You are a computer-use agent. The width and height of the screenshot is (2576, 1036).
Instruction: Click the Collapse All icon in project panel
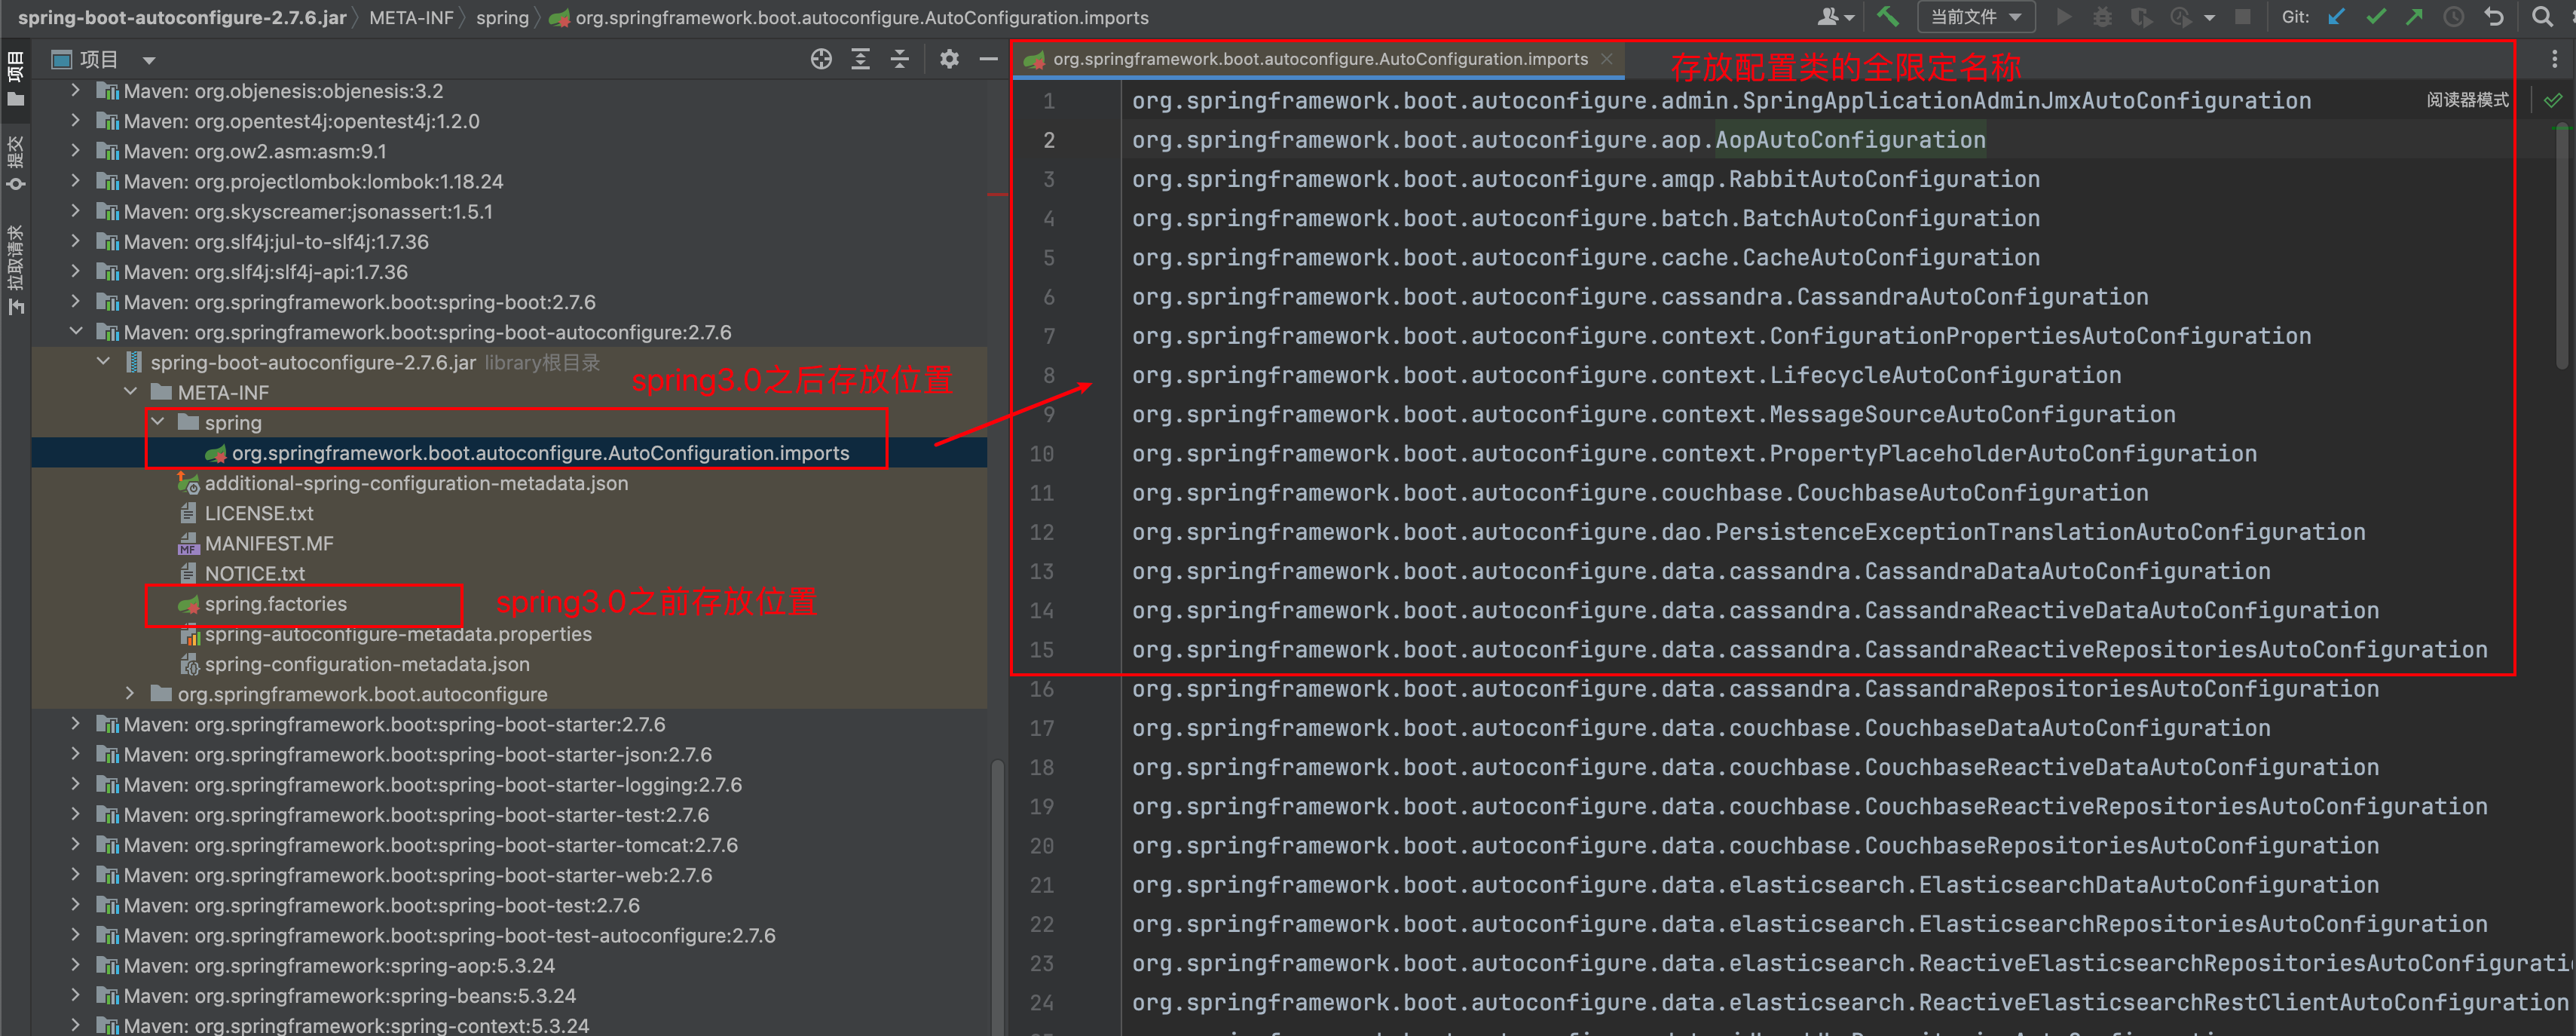tap(900, 59)
